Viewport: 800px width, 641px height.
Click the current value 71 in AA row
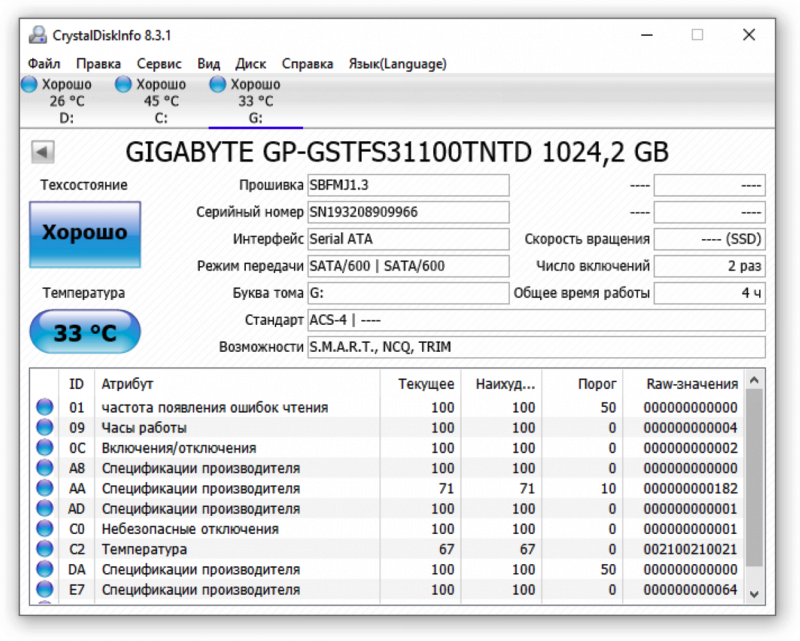pyautogui.click(x=446, y=488)
